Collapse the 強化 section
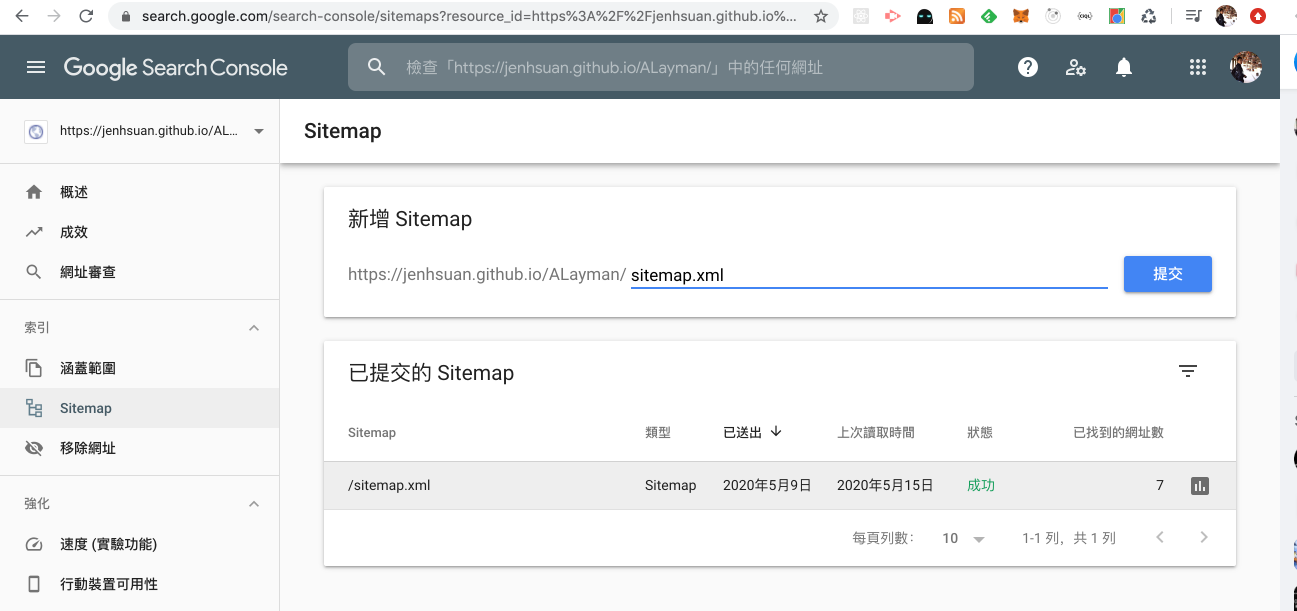The image size is (1297, 611). point(254,504)
